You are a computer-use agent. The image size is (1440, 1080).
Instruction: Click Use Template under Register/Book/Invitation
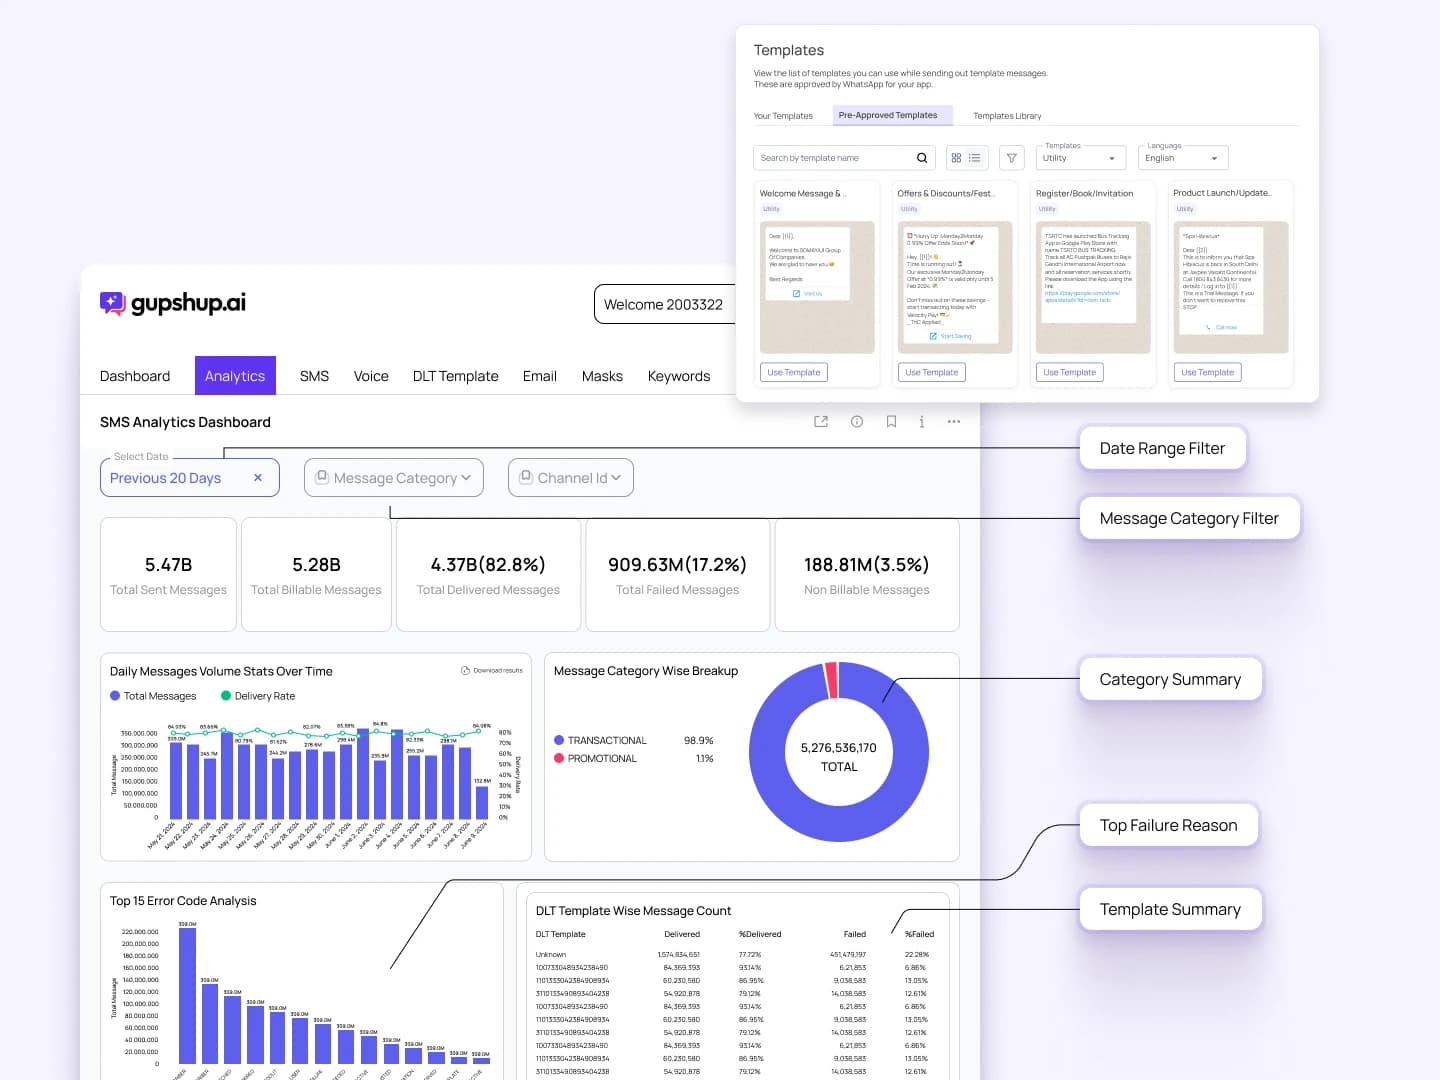click(1069, 372)
